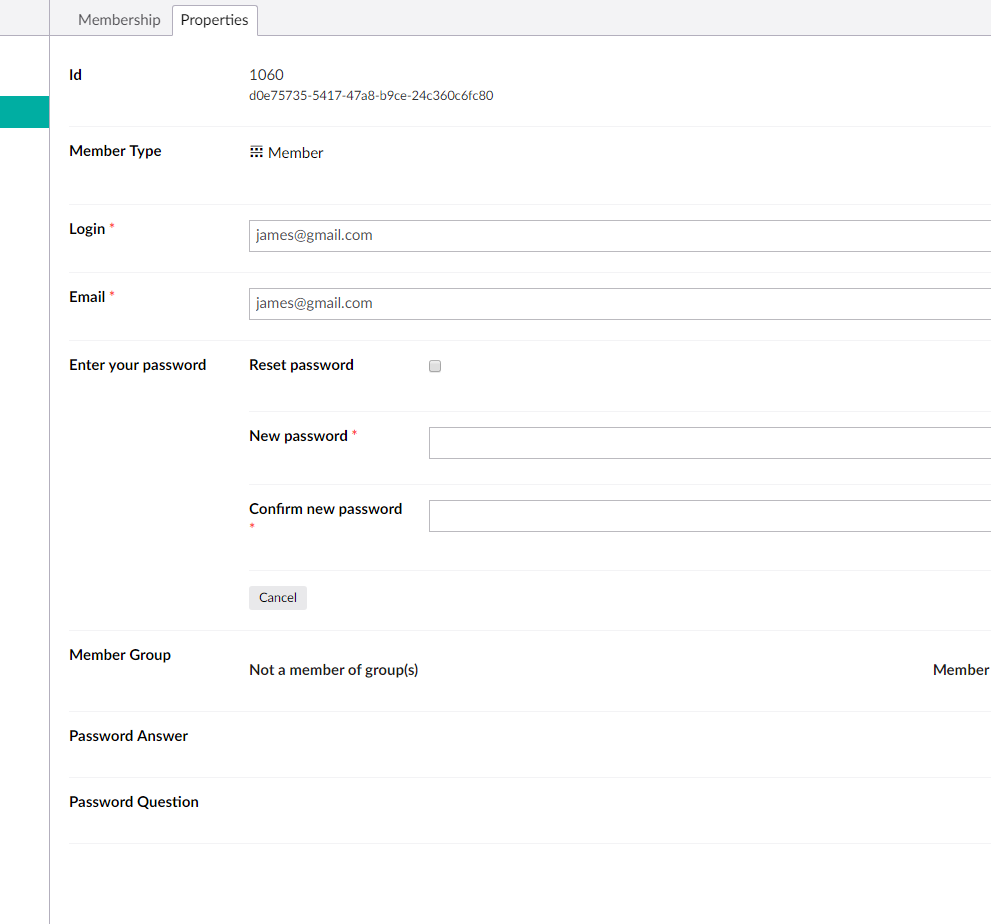Toggle the Reset password checkbox
This screenshot has height=924, width=991.
tap(434, 365)
